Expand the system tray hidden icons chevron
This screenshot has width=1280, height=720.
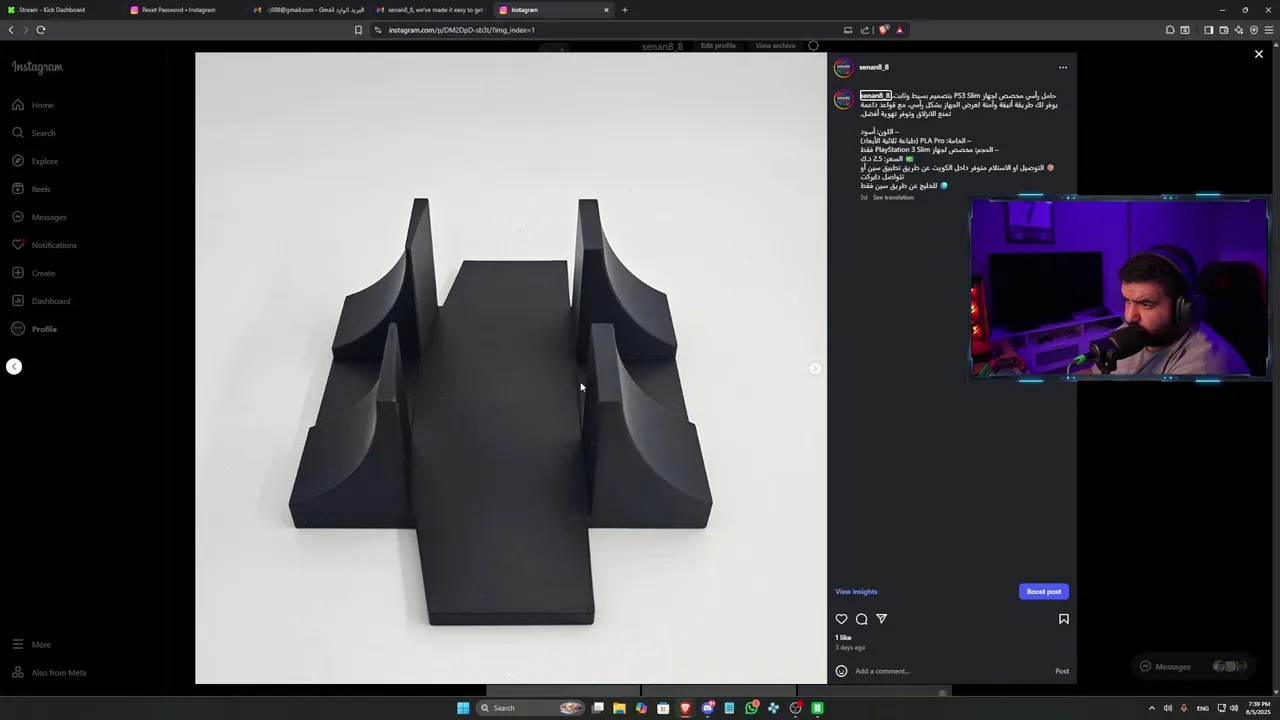pos(1151,708)
